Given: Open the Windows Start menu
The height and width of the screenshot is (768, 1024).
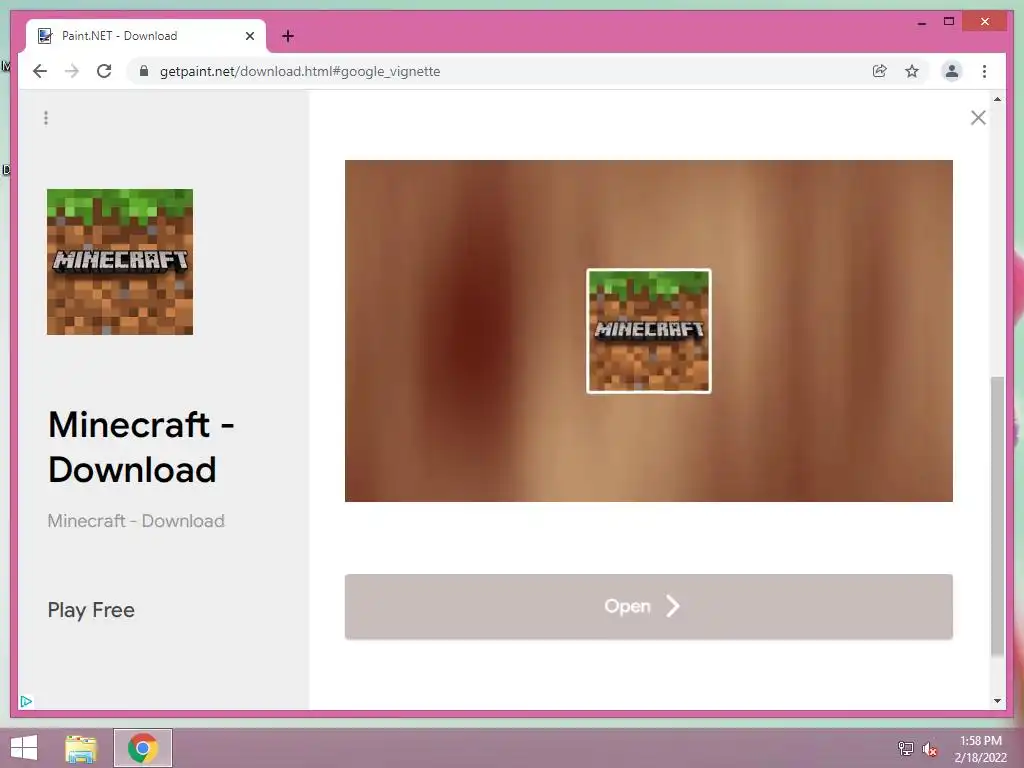Looking at the screenshot, I should [24, 748].
